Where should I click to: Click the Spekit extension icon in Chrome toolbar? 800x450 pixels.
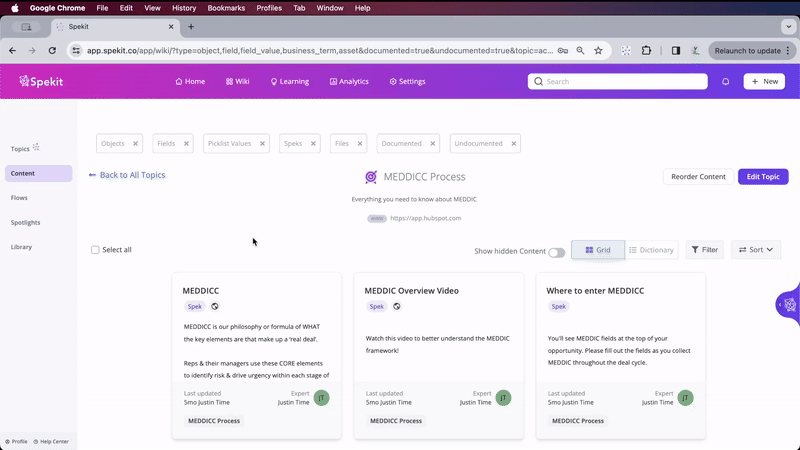[x=626, y=51]
